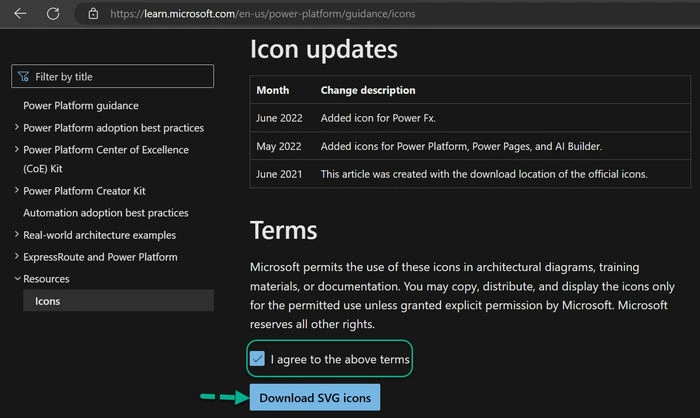Image resolution: width=700 pixels, height=418 pixels.
Task: Click the 'June 2022' table cell
Action: pyautogui.click(x=279, y=118)
